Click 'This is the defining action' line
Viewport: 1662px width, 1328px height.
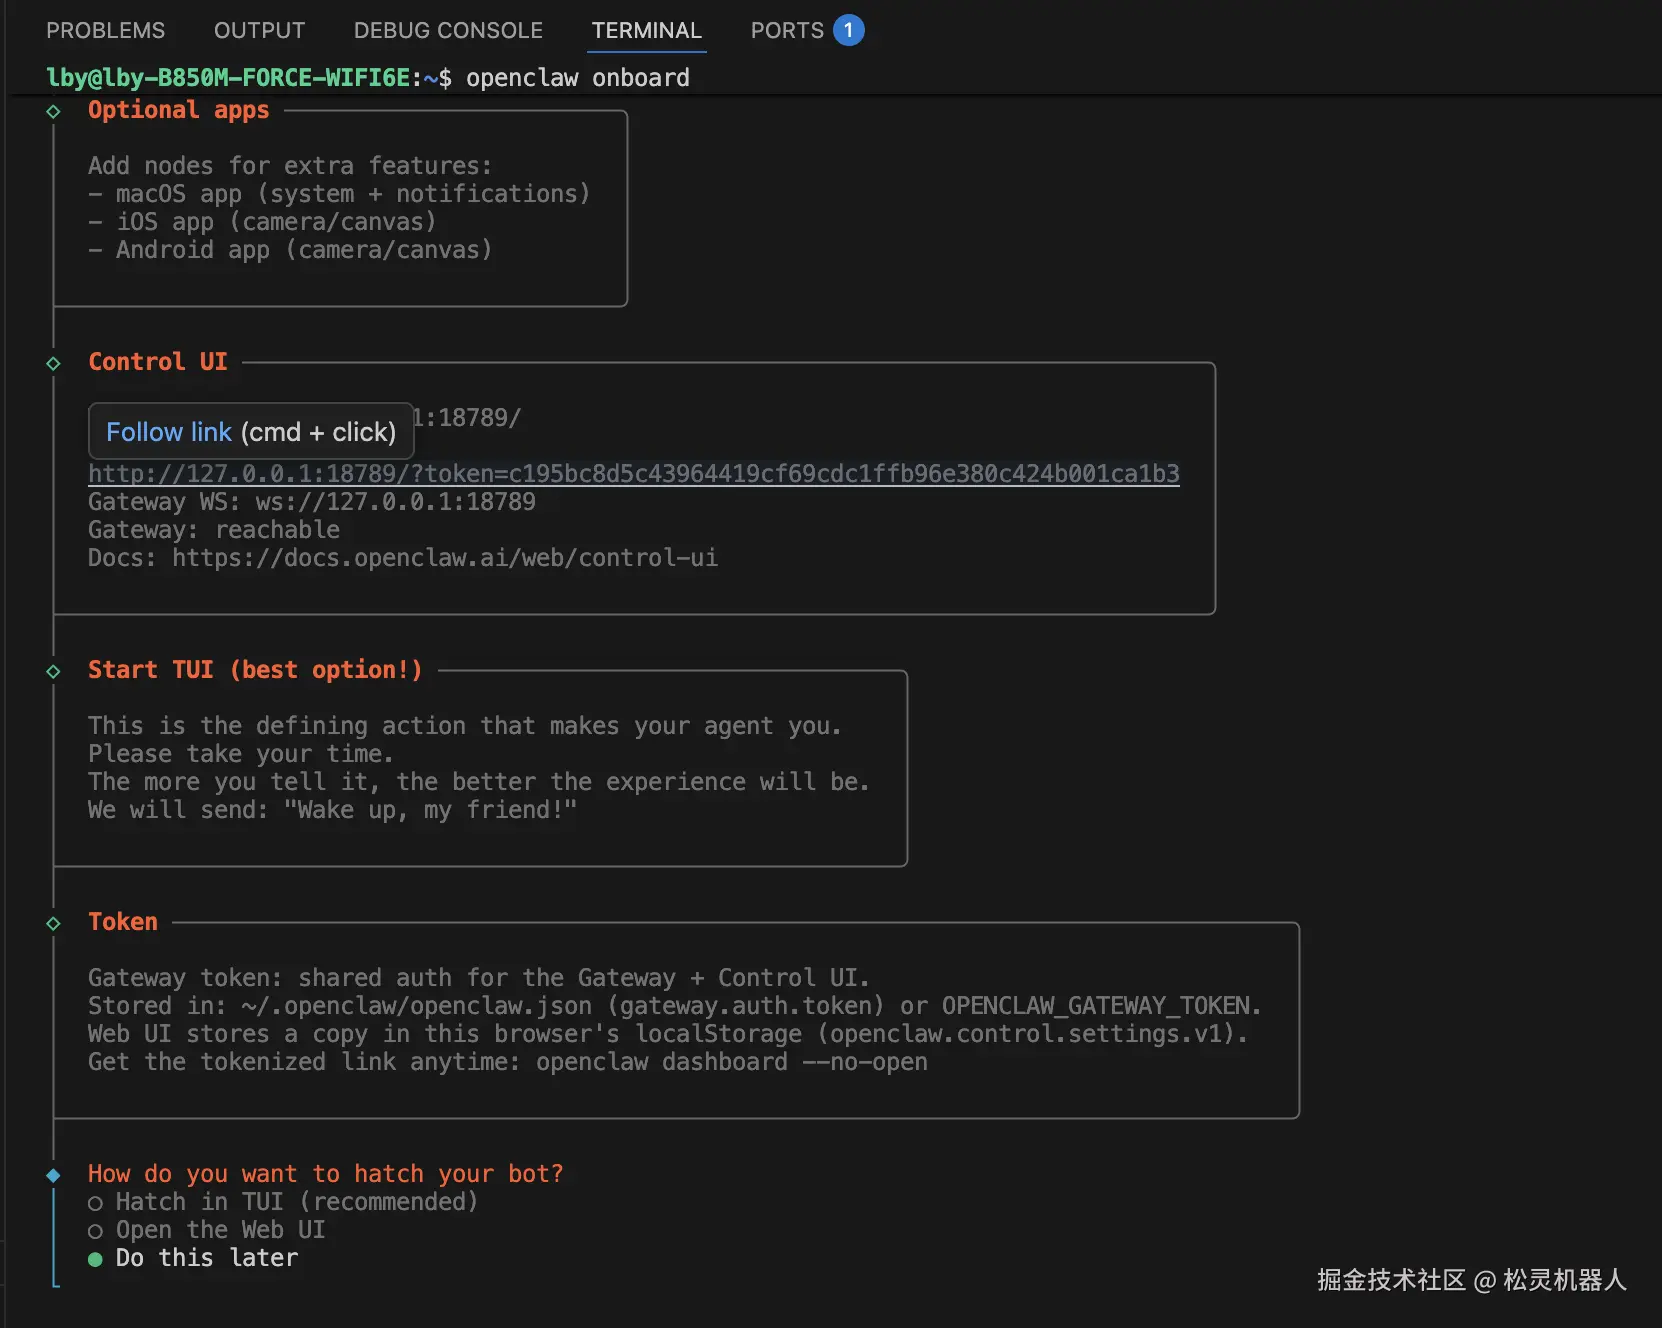point(465,726)
